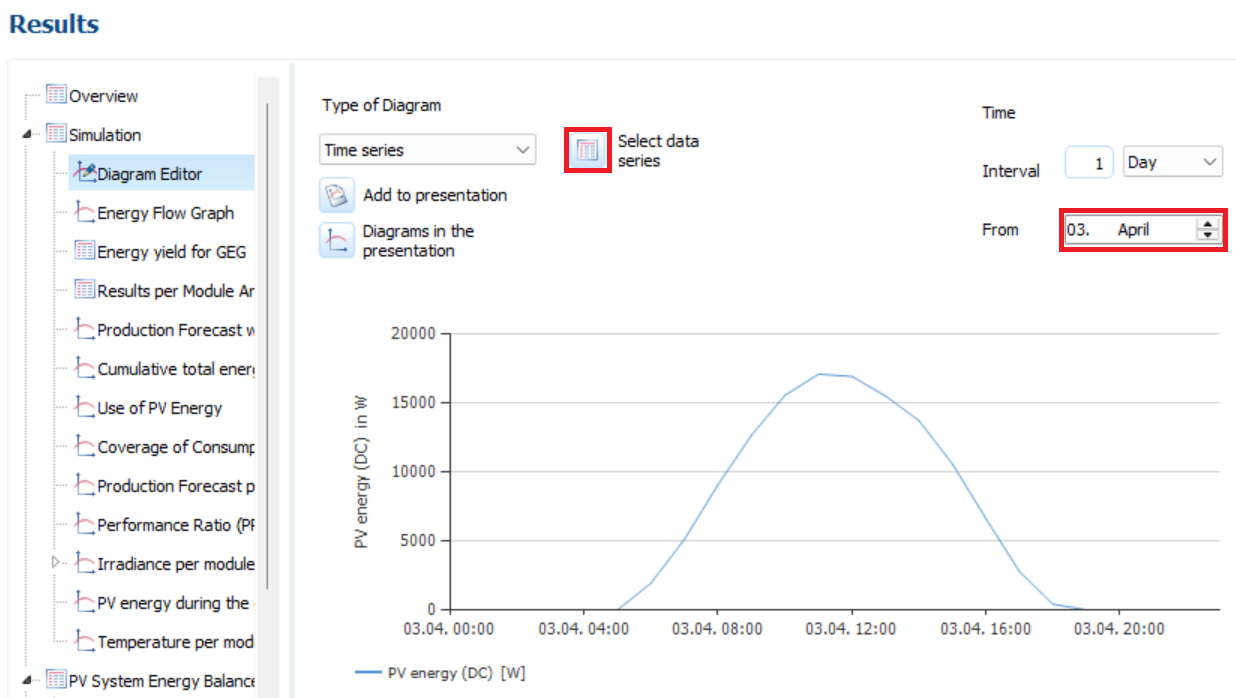This screenshot has width=1236, height=698.
Task: Select Use of PV Energy item
Action: [159, 408]
